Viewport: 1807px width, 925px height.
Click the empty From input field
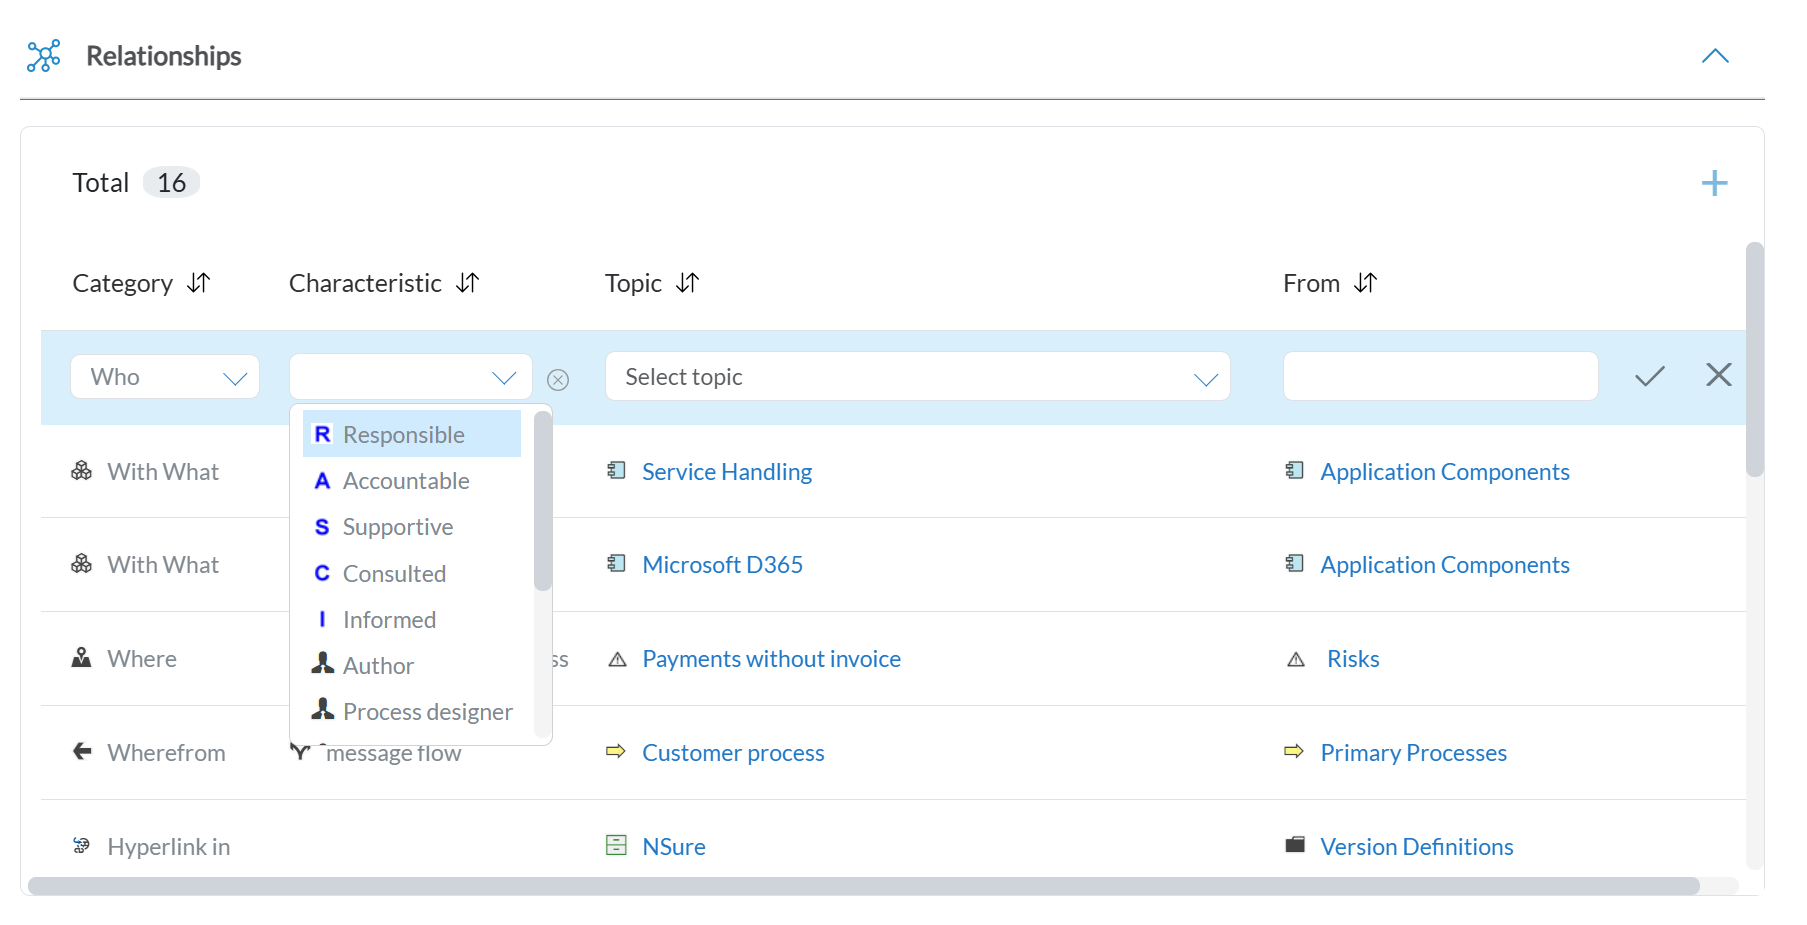point(1439,377)
